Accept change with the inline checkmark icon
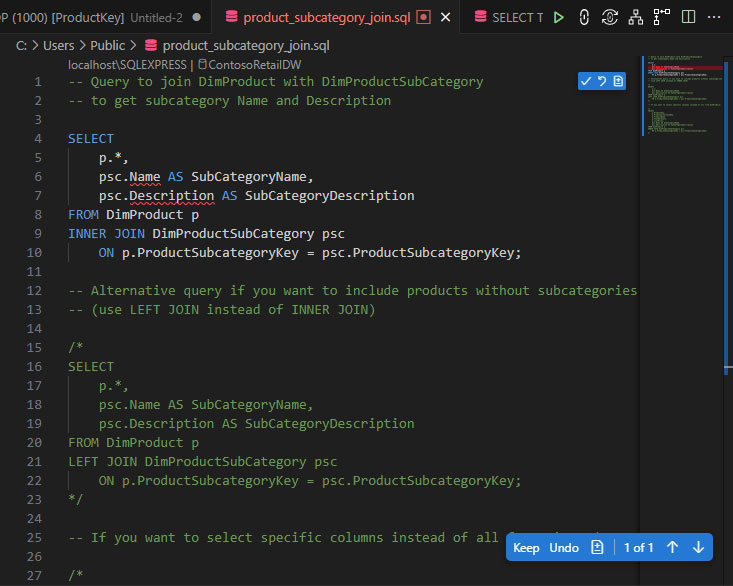Viewport: 733px width, 586px height. pyautogui.click(x=586, y=81)
